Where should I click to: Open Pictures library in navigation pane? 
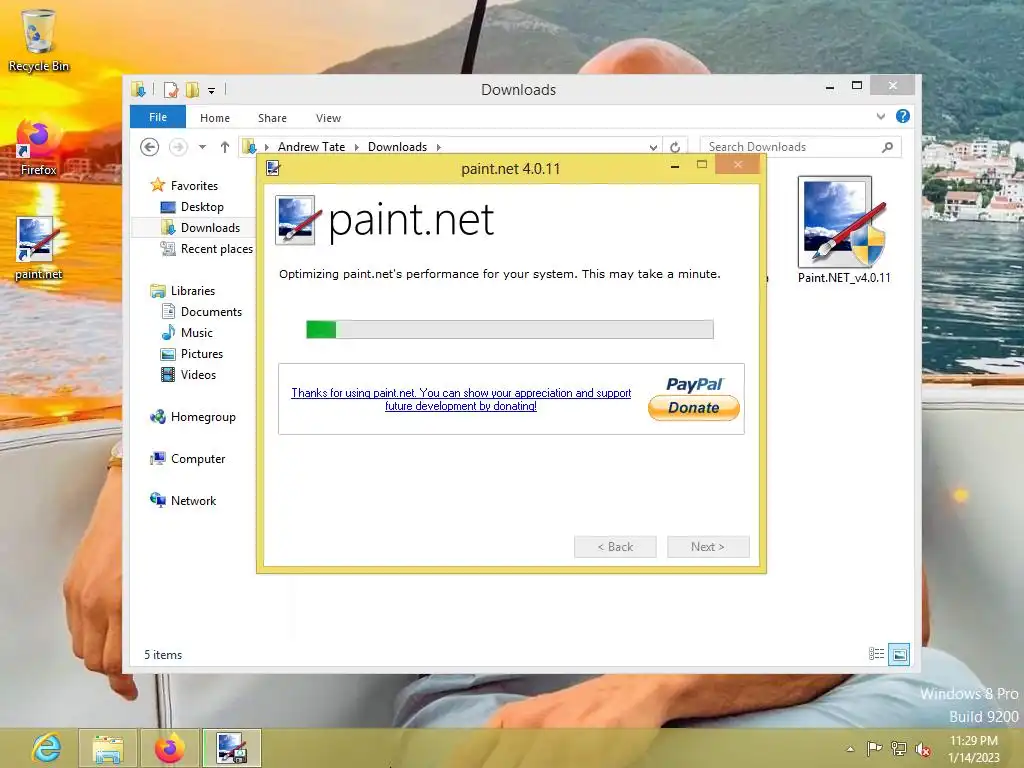pos(191,353)
